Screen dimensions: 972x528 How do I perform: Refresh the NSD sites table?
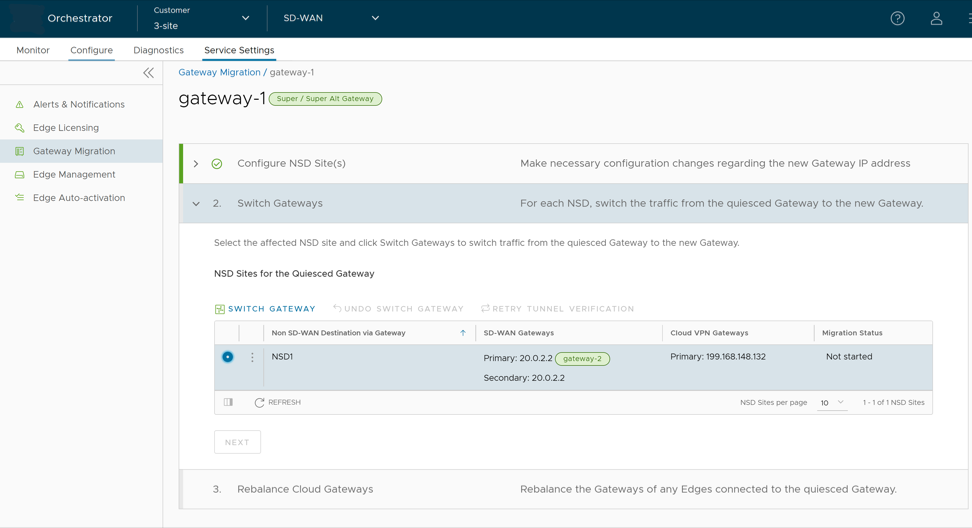click(277, 402)
